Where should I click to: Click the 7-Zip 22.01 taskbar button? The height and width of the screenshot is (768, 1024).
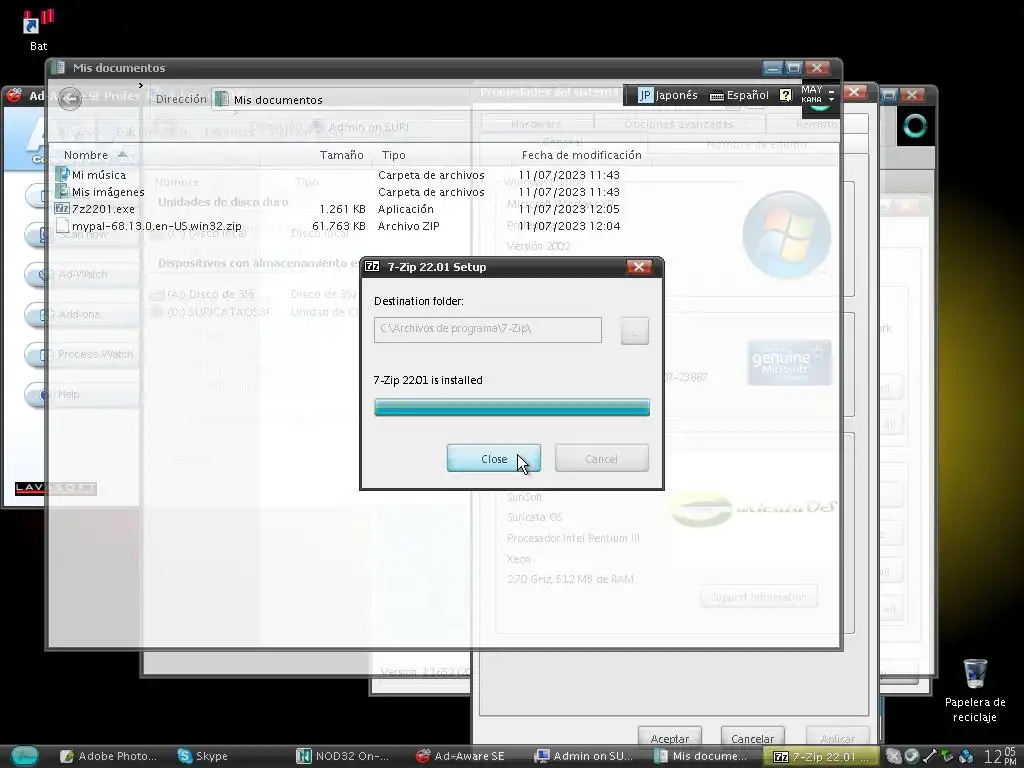(821, 756)
